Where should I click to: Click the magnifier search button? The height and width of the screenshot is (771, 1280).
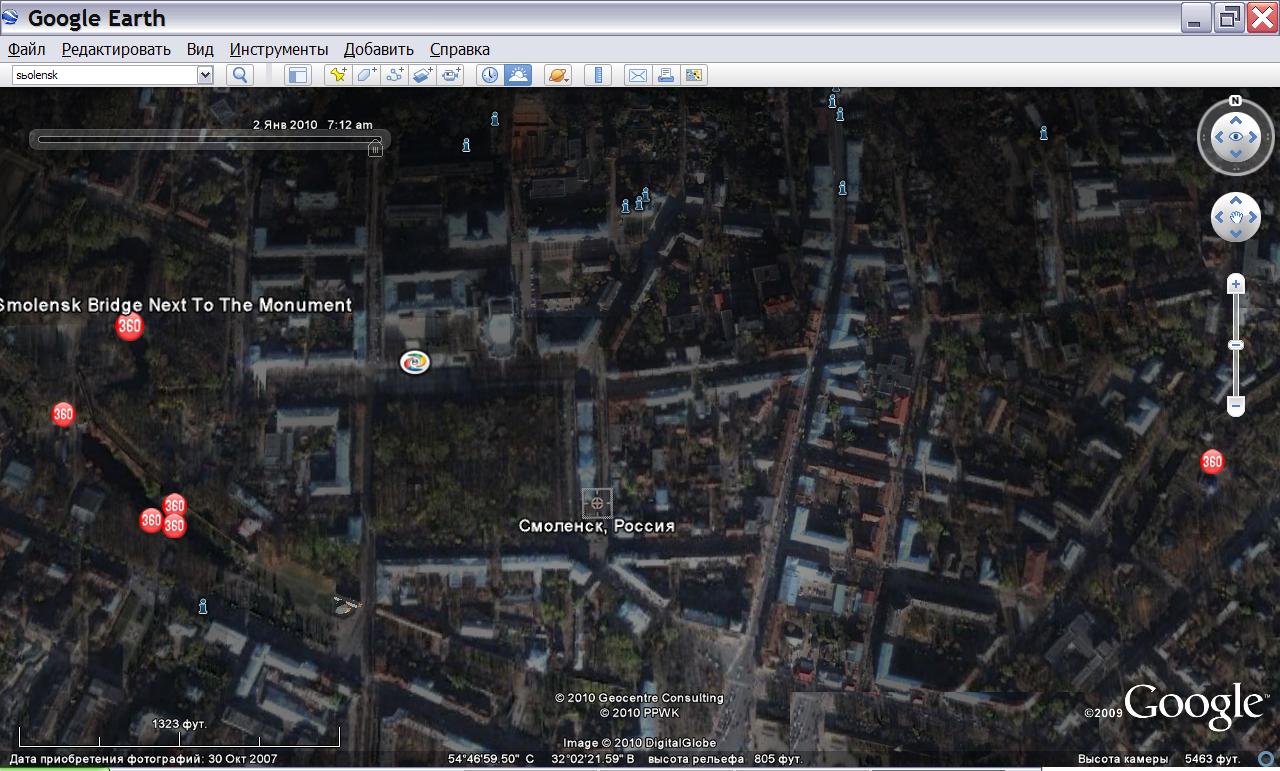click(x=240, y=74)
